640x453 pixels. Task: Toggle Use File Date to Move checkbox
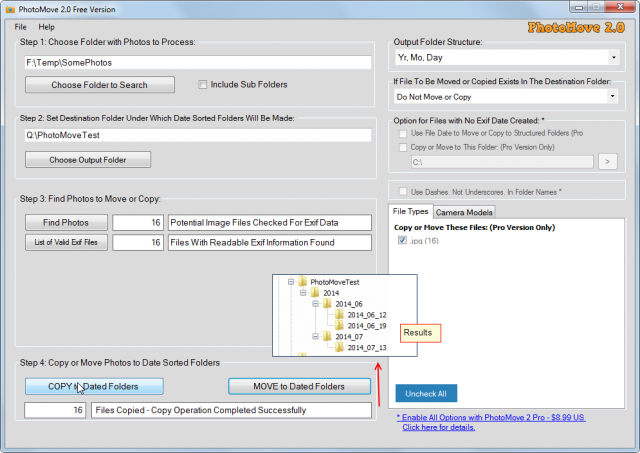403,133
